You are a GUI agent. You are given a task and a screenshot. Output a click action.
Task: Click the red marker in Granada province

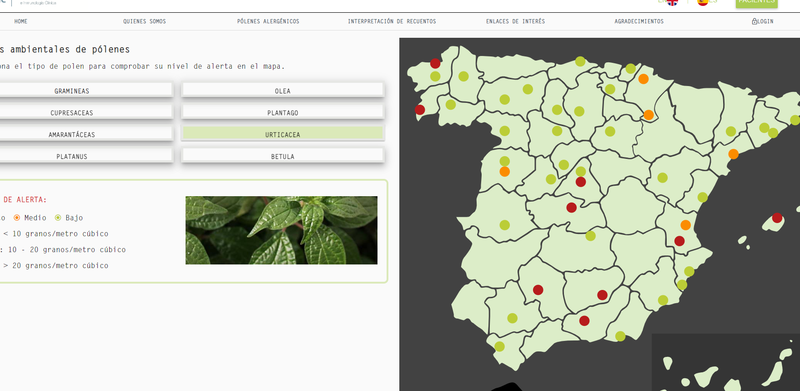pyautogui.click(x=584, y=321)
